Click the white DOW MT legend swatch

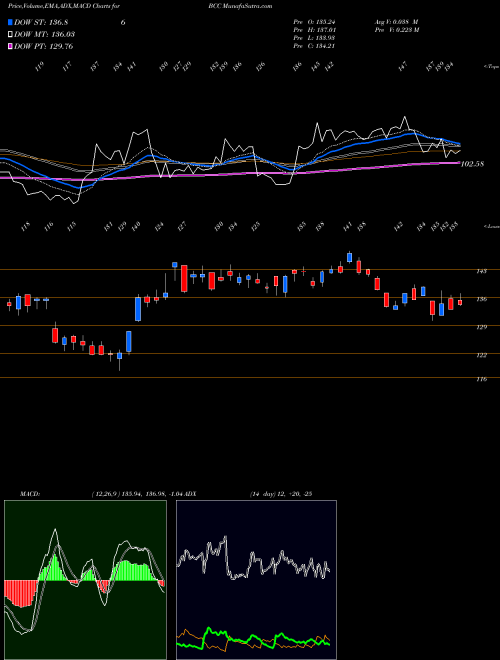[10, 34]
